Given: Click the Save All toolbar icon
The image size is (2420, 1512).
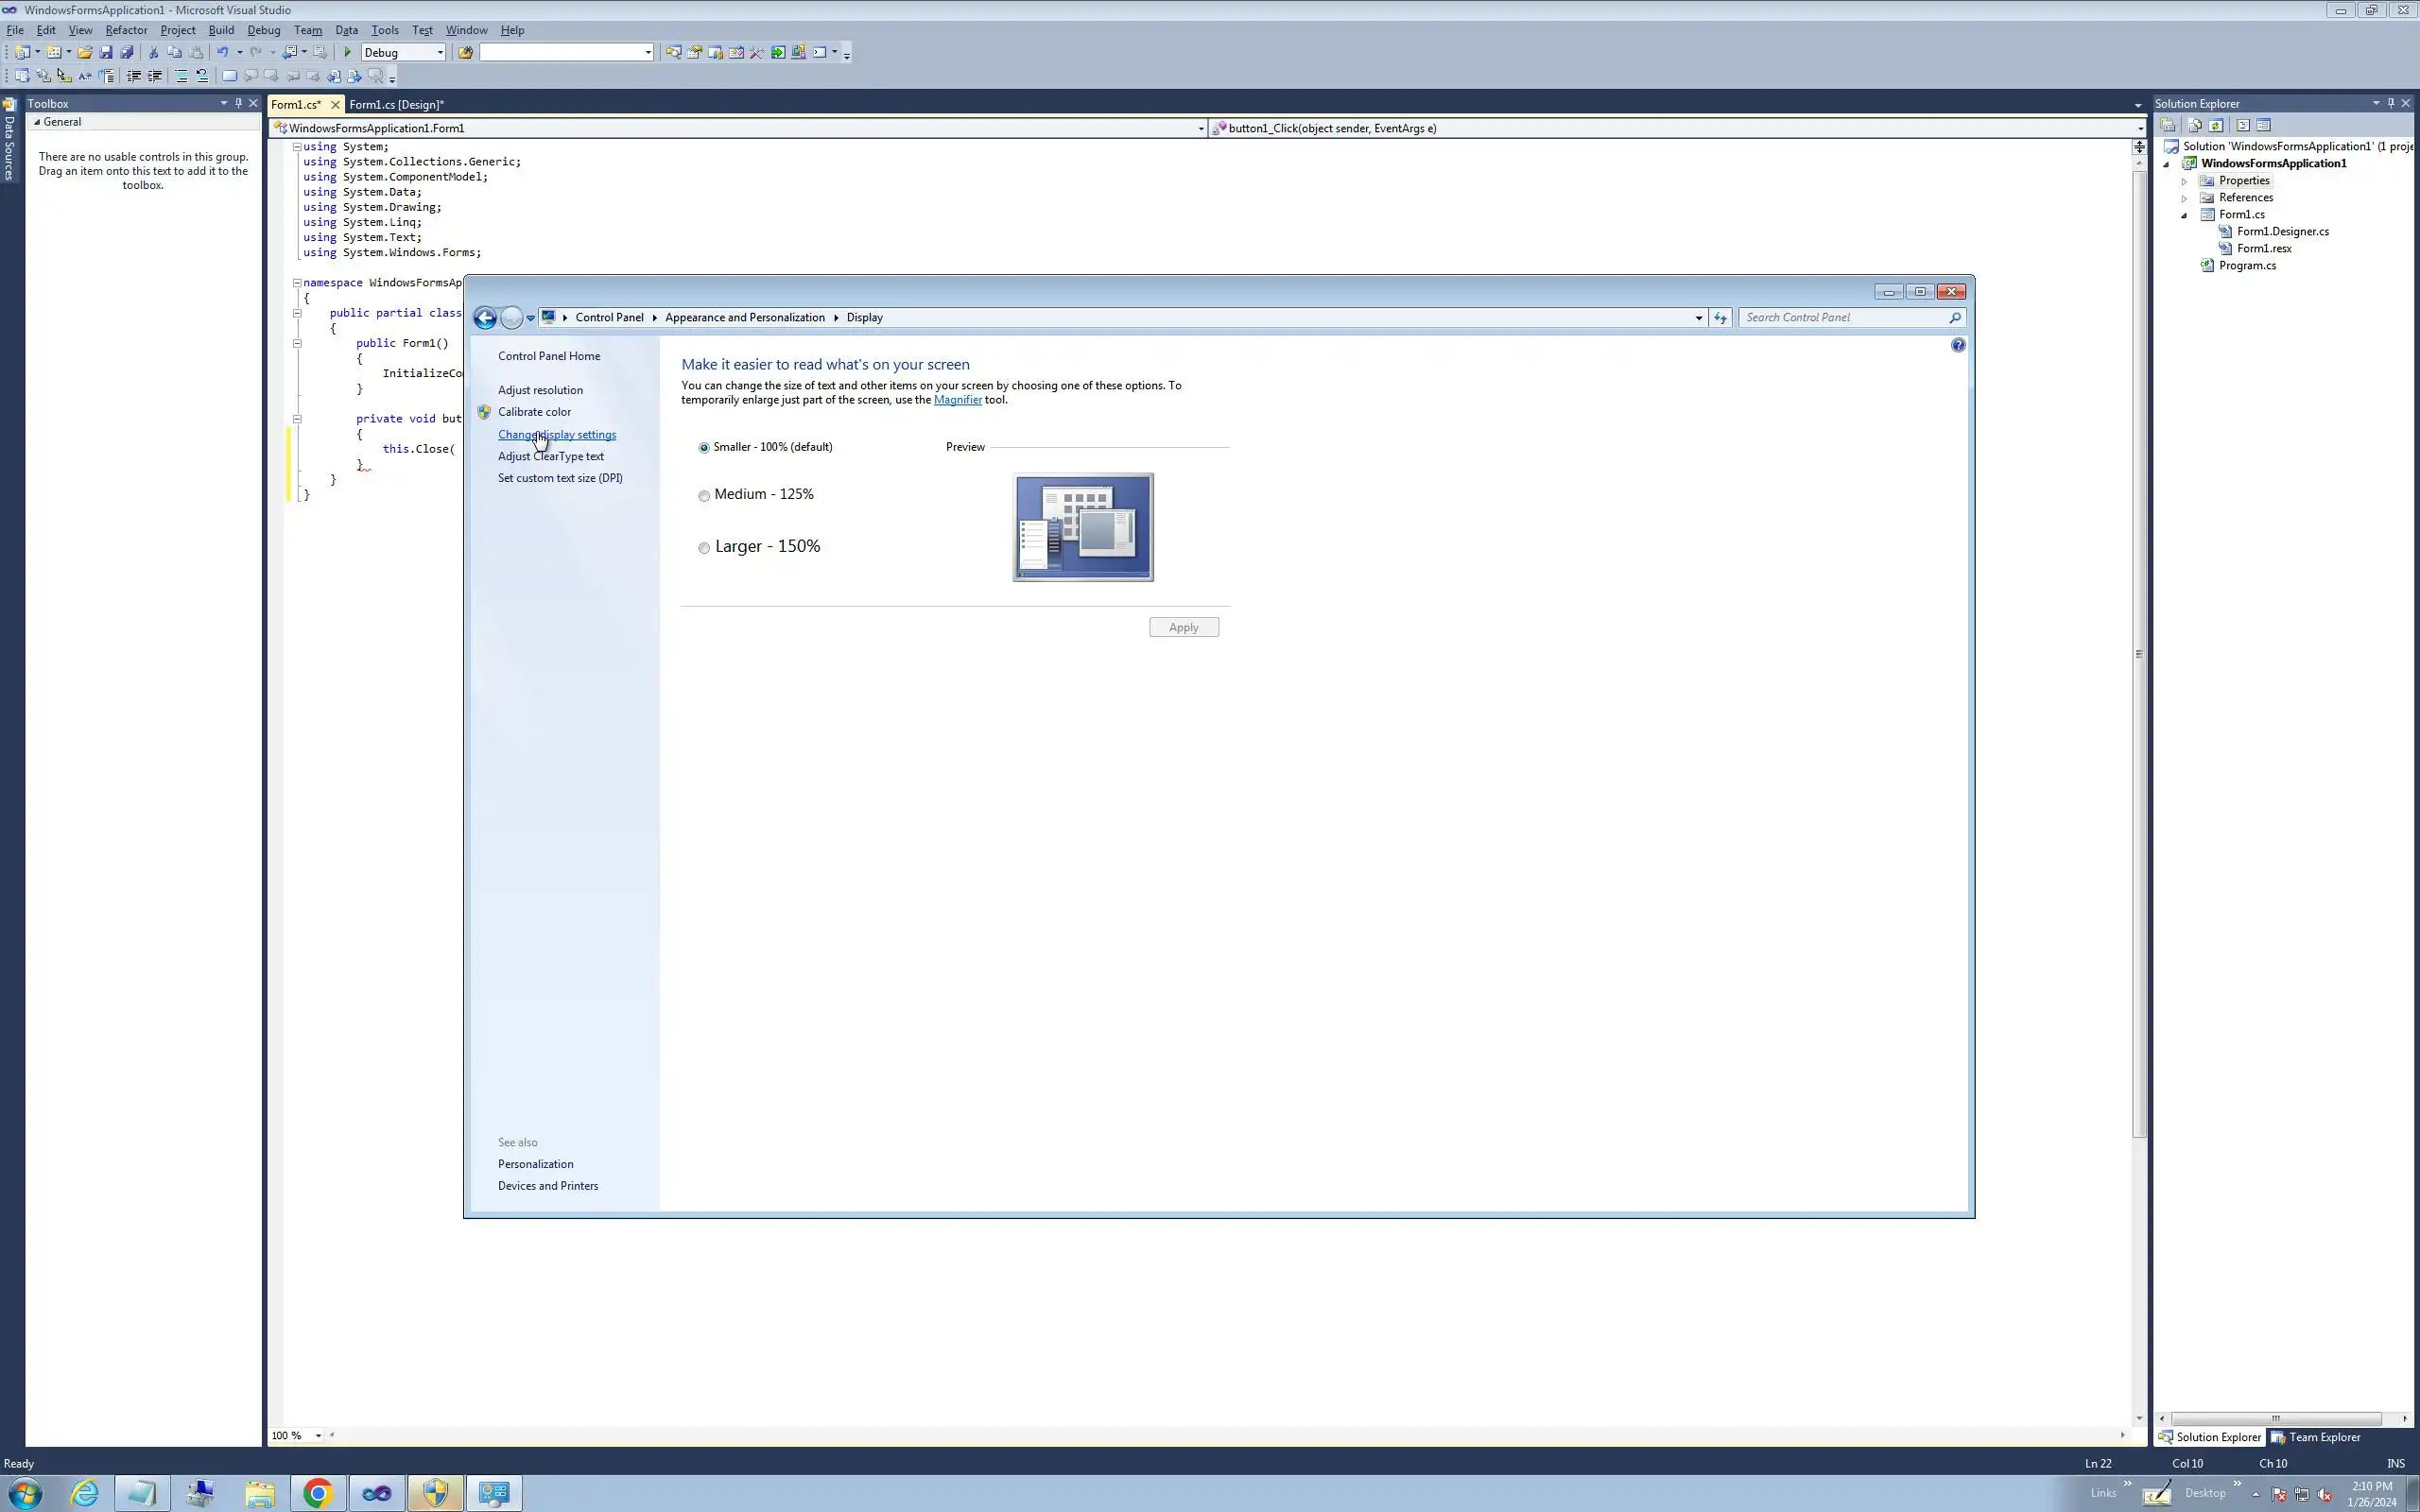Looking at the screenshot, I should pyautogui.click(x=127, y=52).
